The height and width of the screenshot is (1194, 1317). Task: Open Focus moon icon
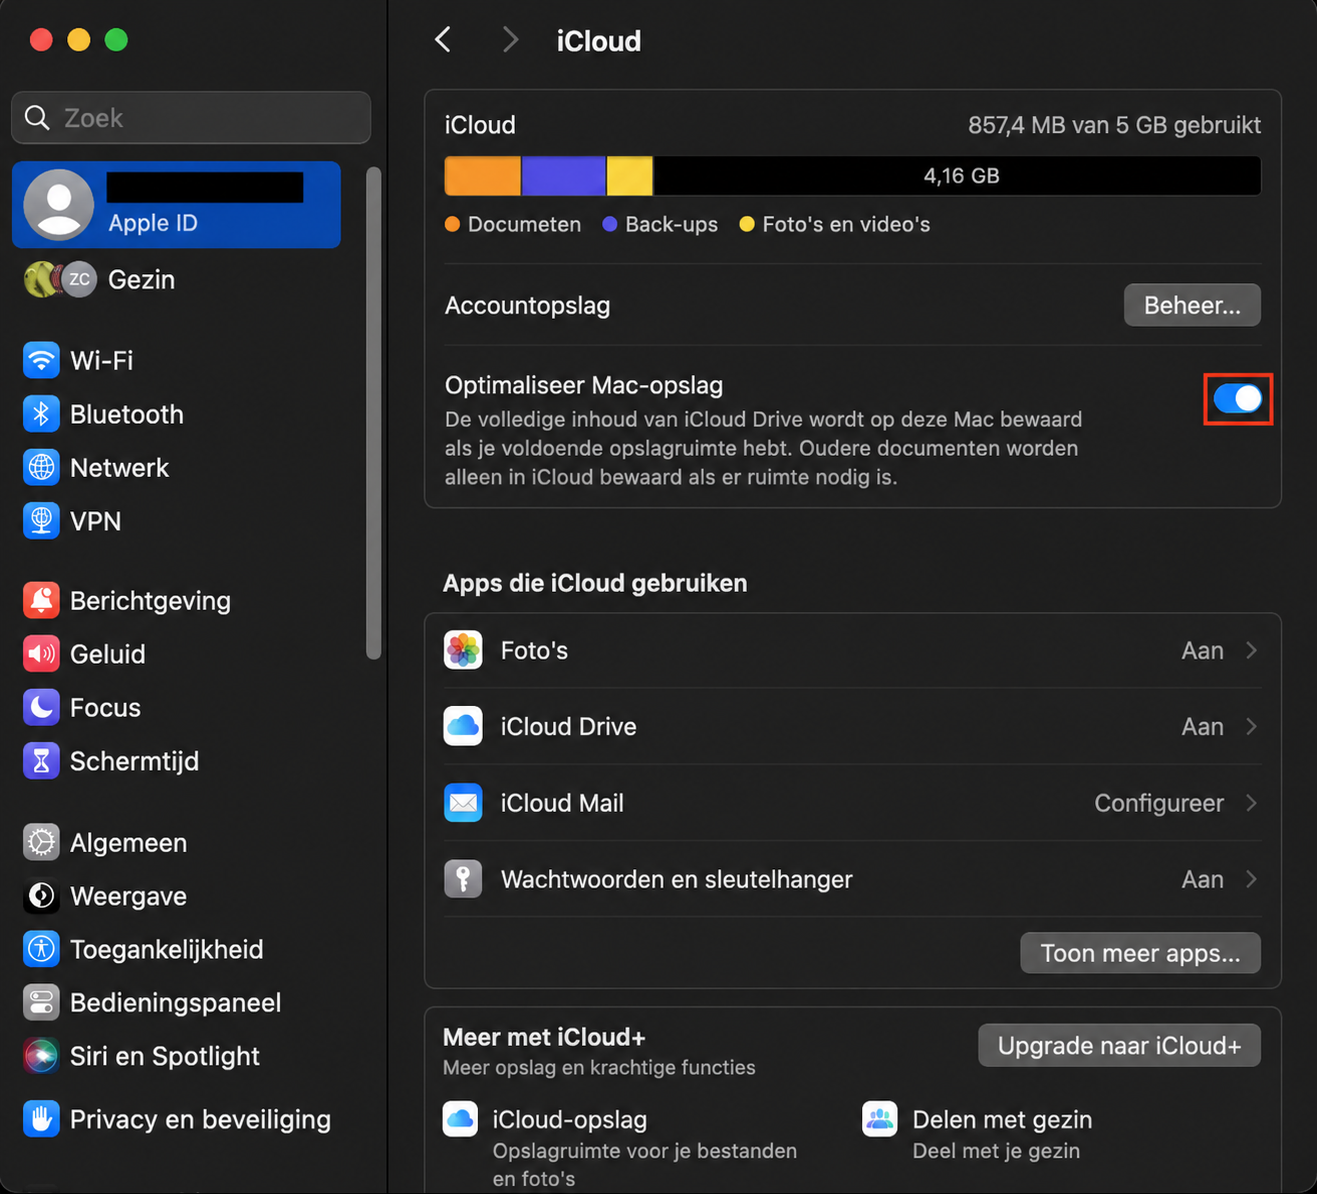click(41, 707)
